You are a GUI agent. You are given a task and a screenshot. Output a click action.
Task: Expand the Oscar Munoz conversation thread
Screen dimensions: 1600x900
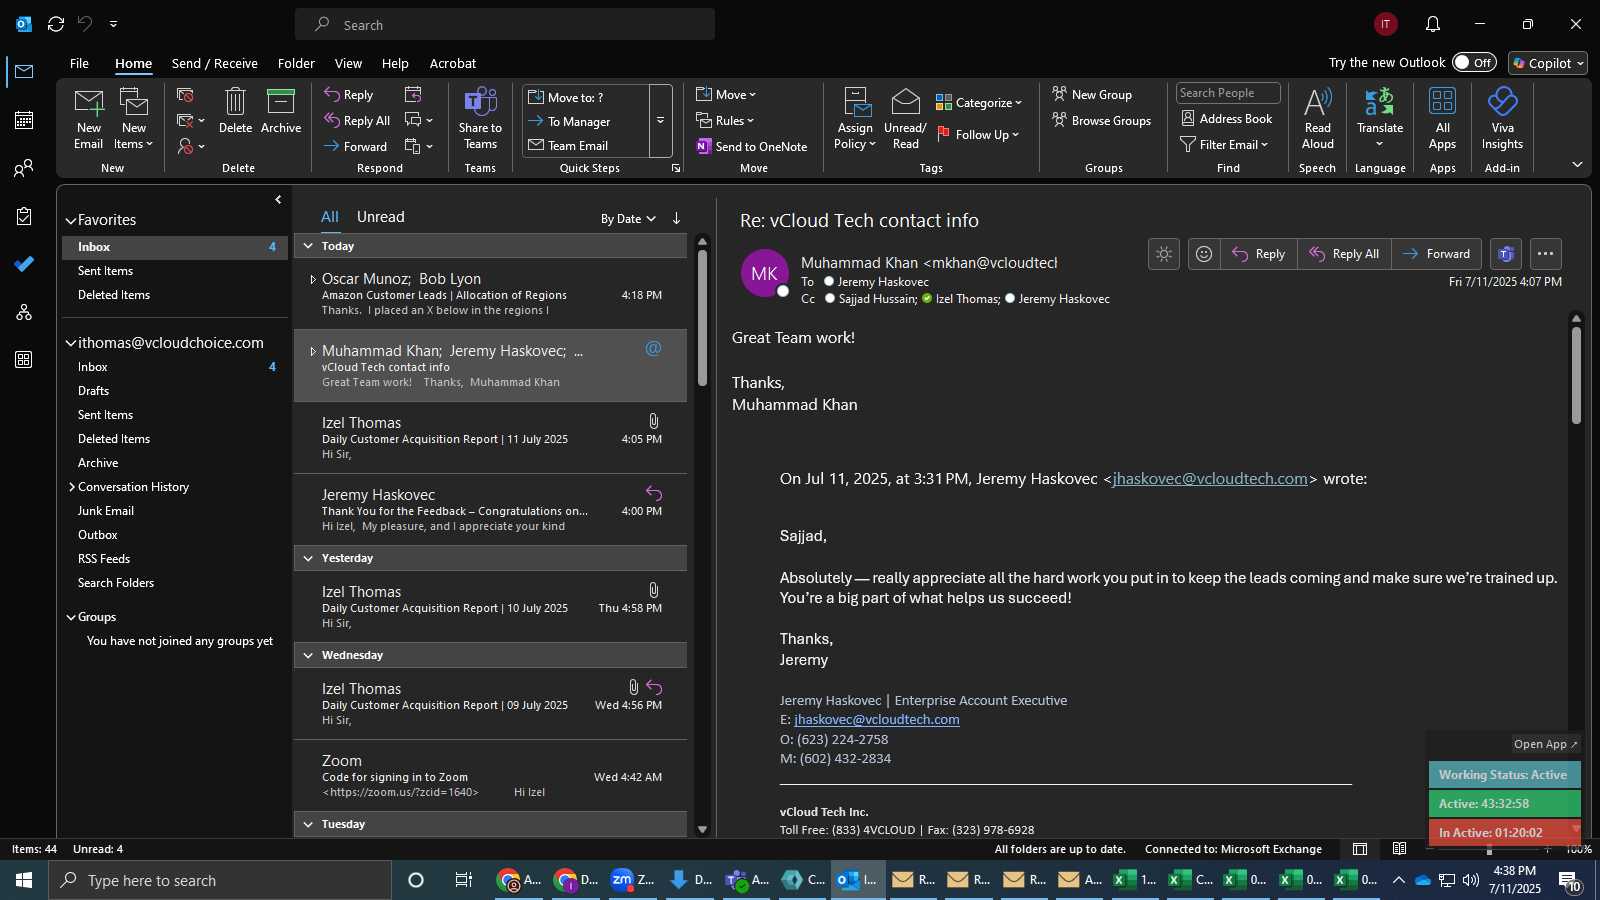(x=313, y=279)
